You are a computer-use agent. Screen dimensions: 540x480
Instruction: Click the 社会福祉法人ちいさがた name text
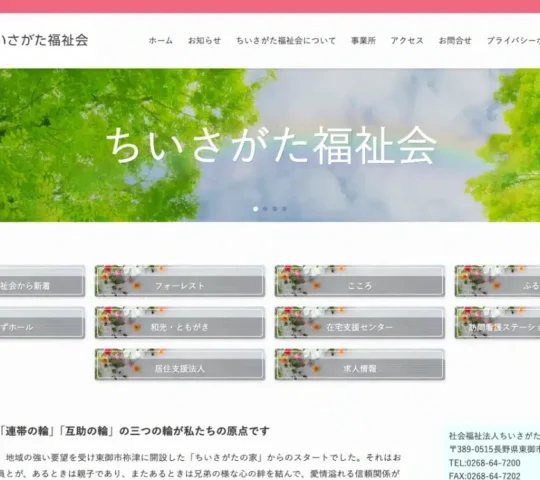[494, 436]
